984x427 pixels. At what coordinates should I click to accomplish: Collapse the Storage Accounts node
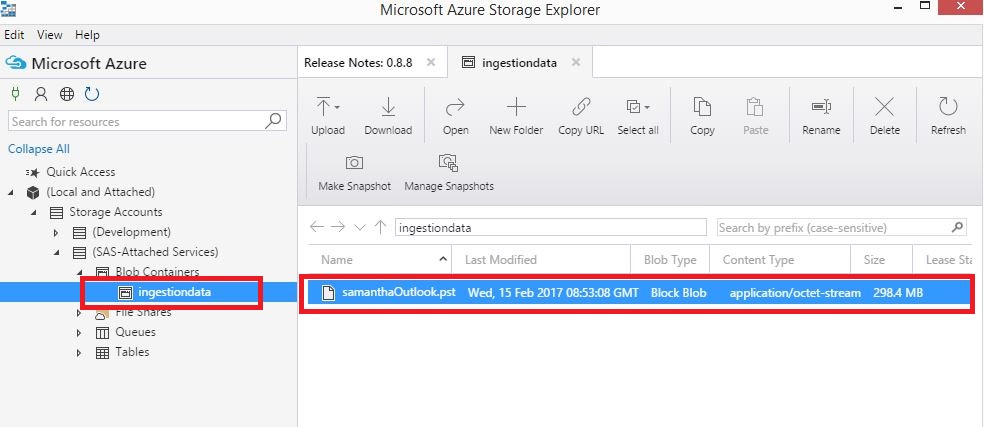(34, 213)
